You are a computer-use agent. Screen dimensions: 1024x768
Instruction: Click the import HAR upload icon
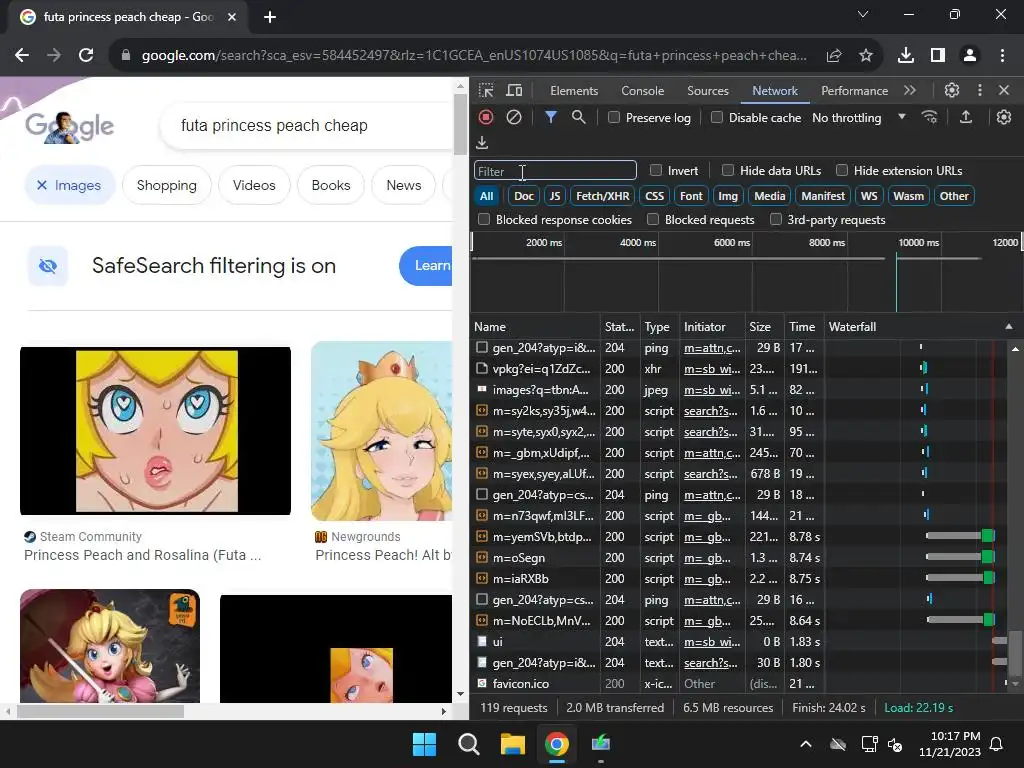pos(966,118)
